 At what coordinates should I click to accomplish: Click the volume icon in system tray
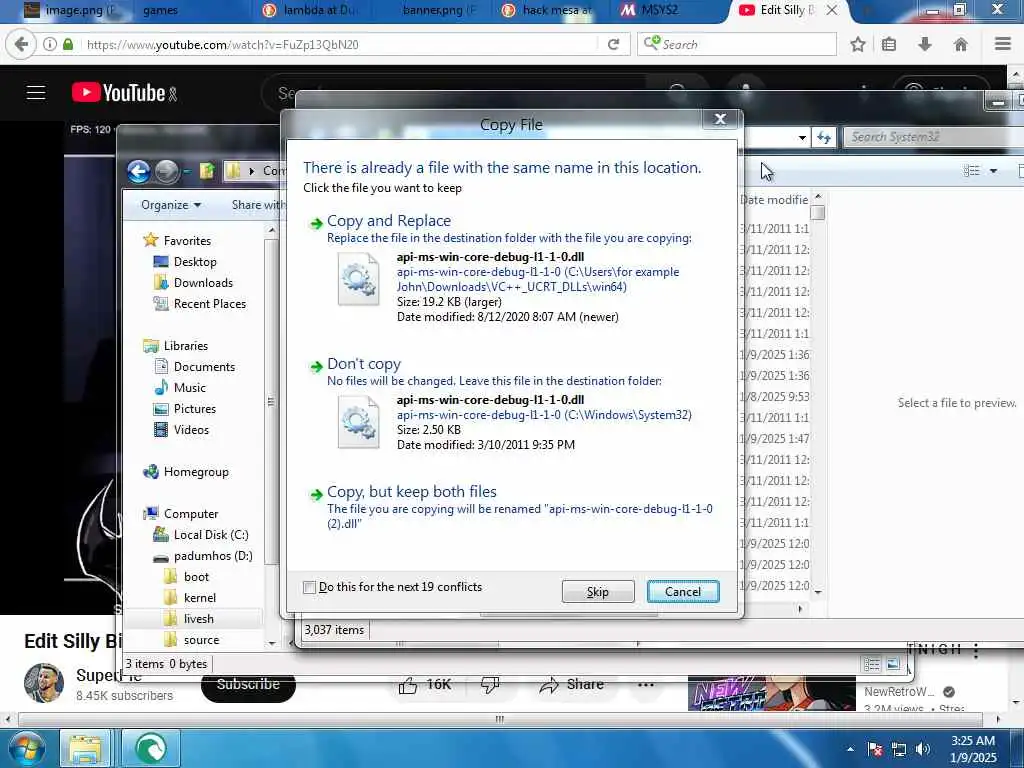pyautogui.click(x=923, y=750)
